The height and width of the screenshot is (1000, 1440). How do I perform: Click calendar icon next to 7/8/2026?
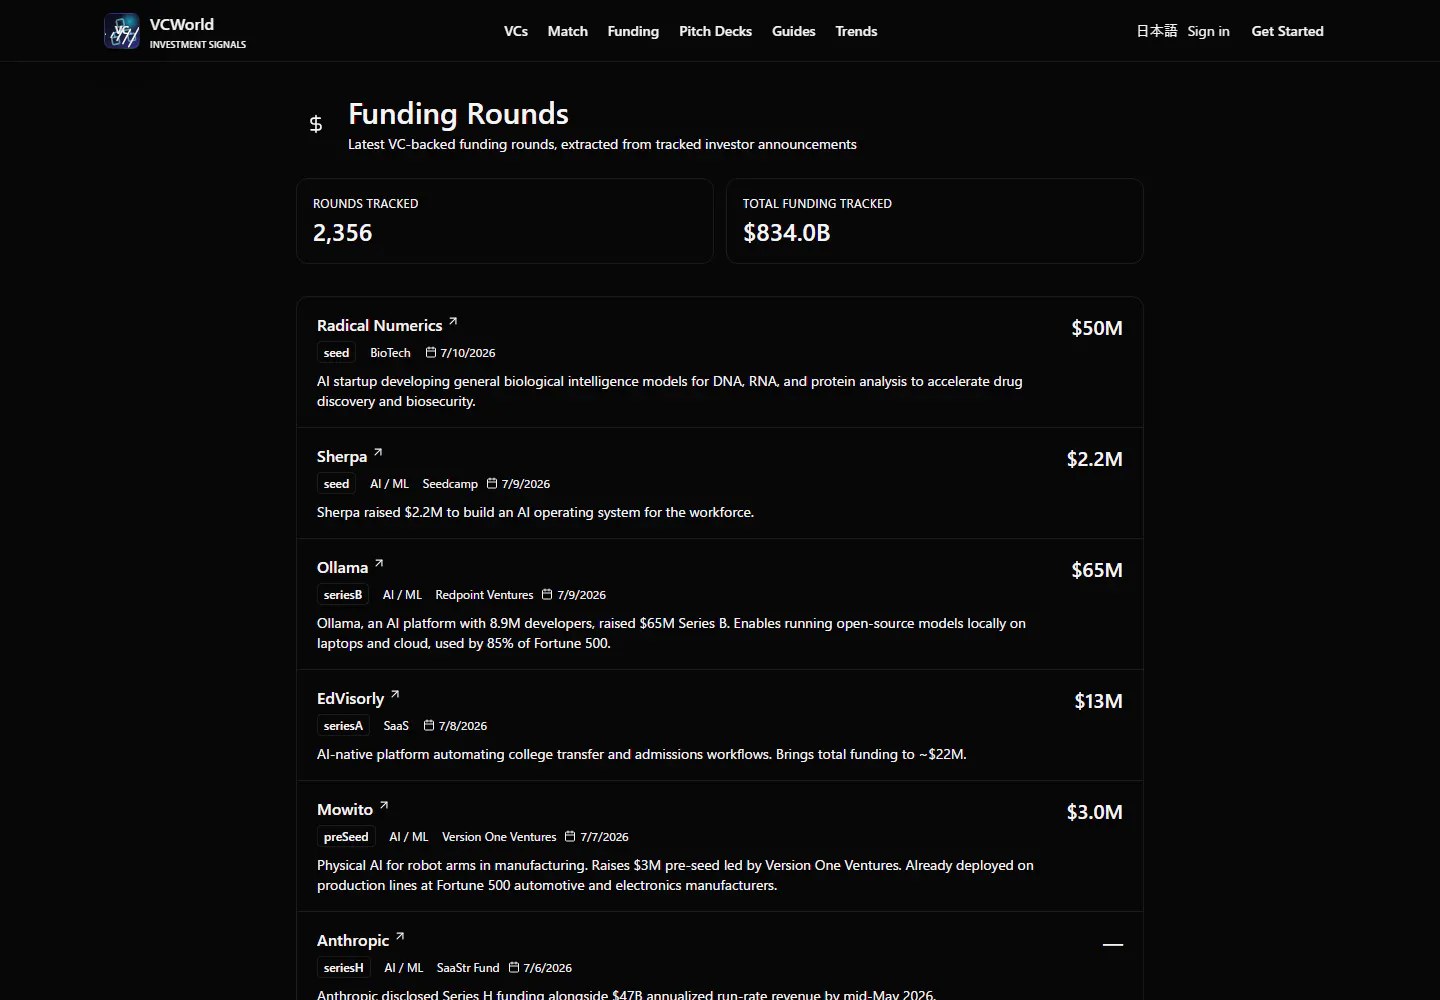[429, 725]
